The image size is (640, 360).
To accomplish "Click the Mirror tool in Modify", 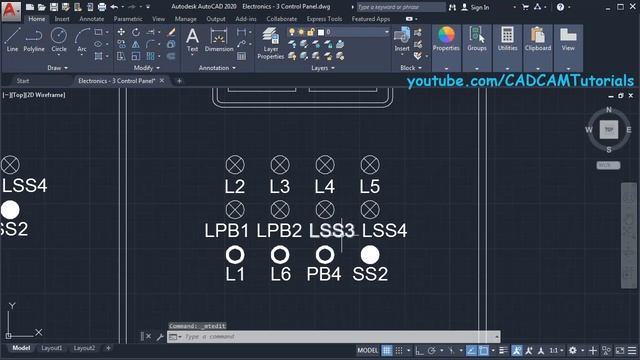I will tap(136, 44).
